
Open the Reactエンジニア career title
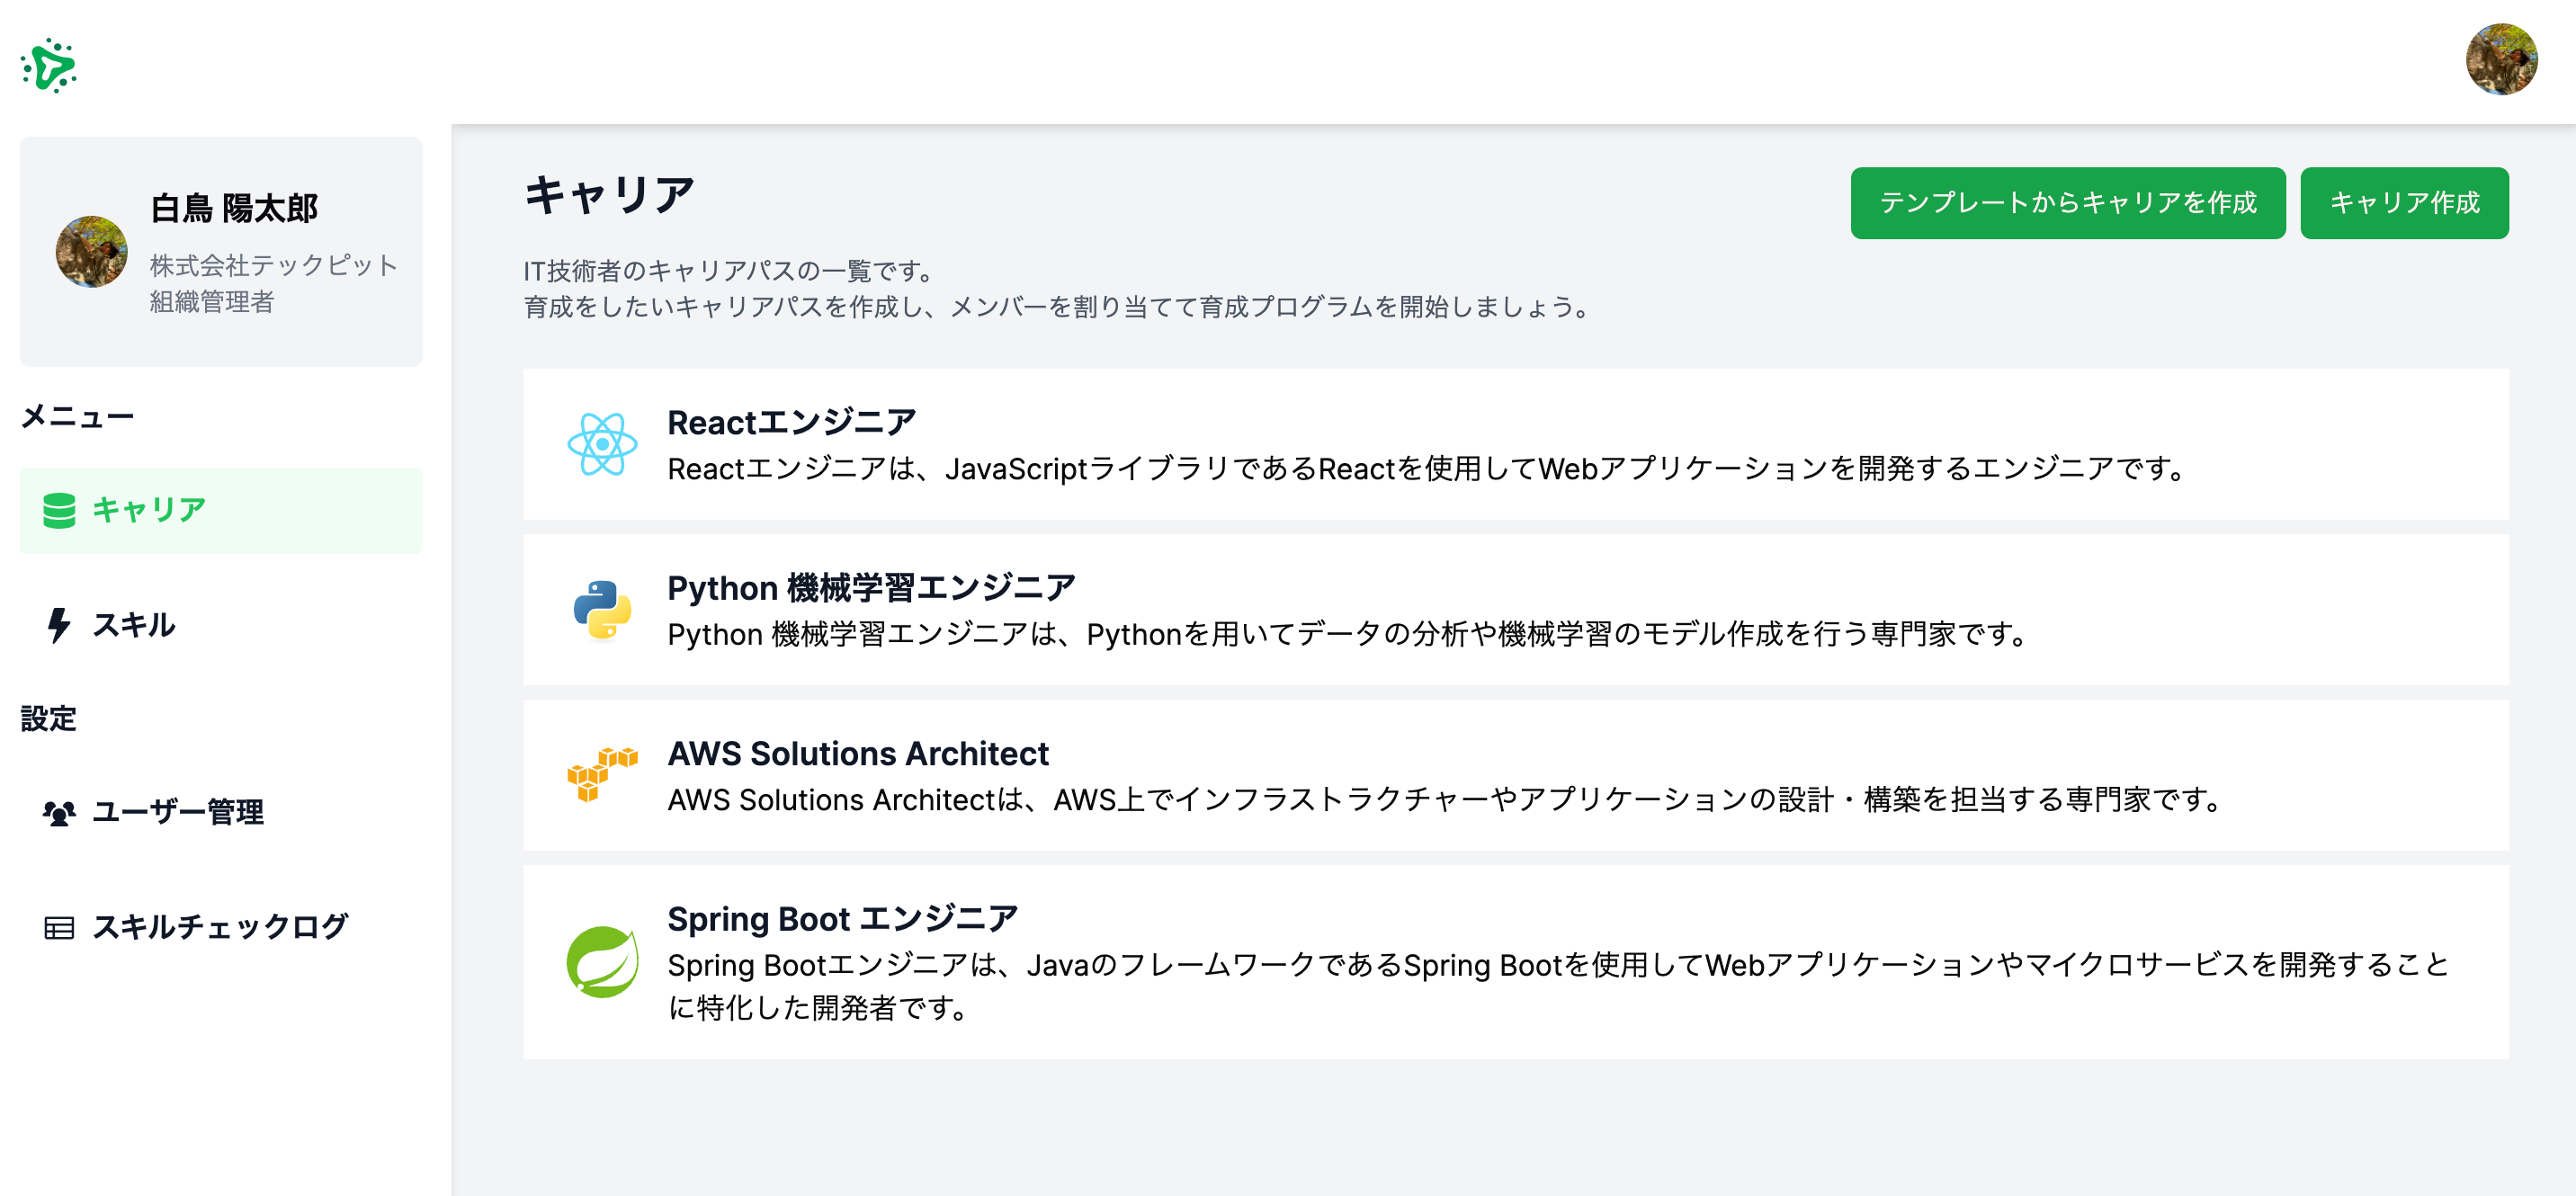[x=791, y=422]
